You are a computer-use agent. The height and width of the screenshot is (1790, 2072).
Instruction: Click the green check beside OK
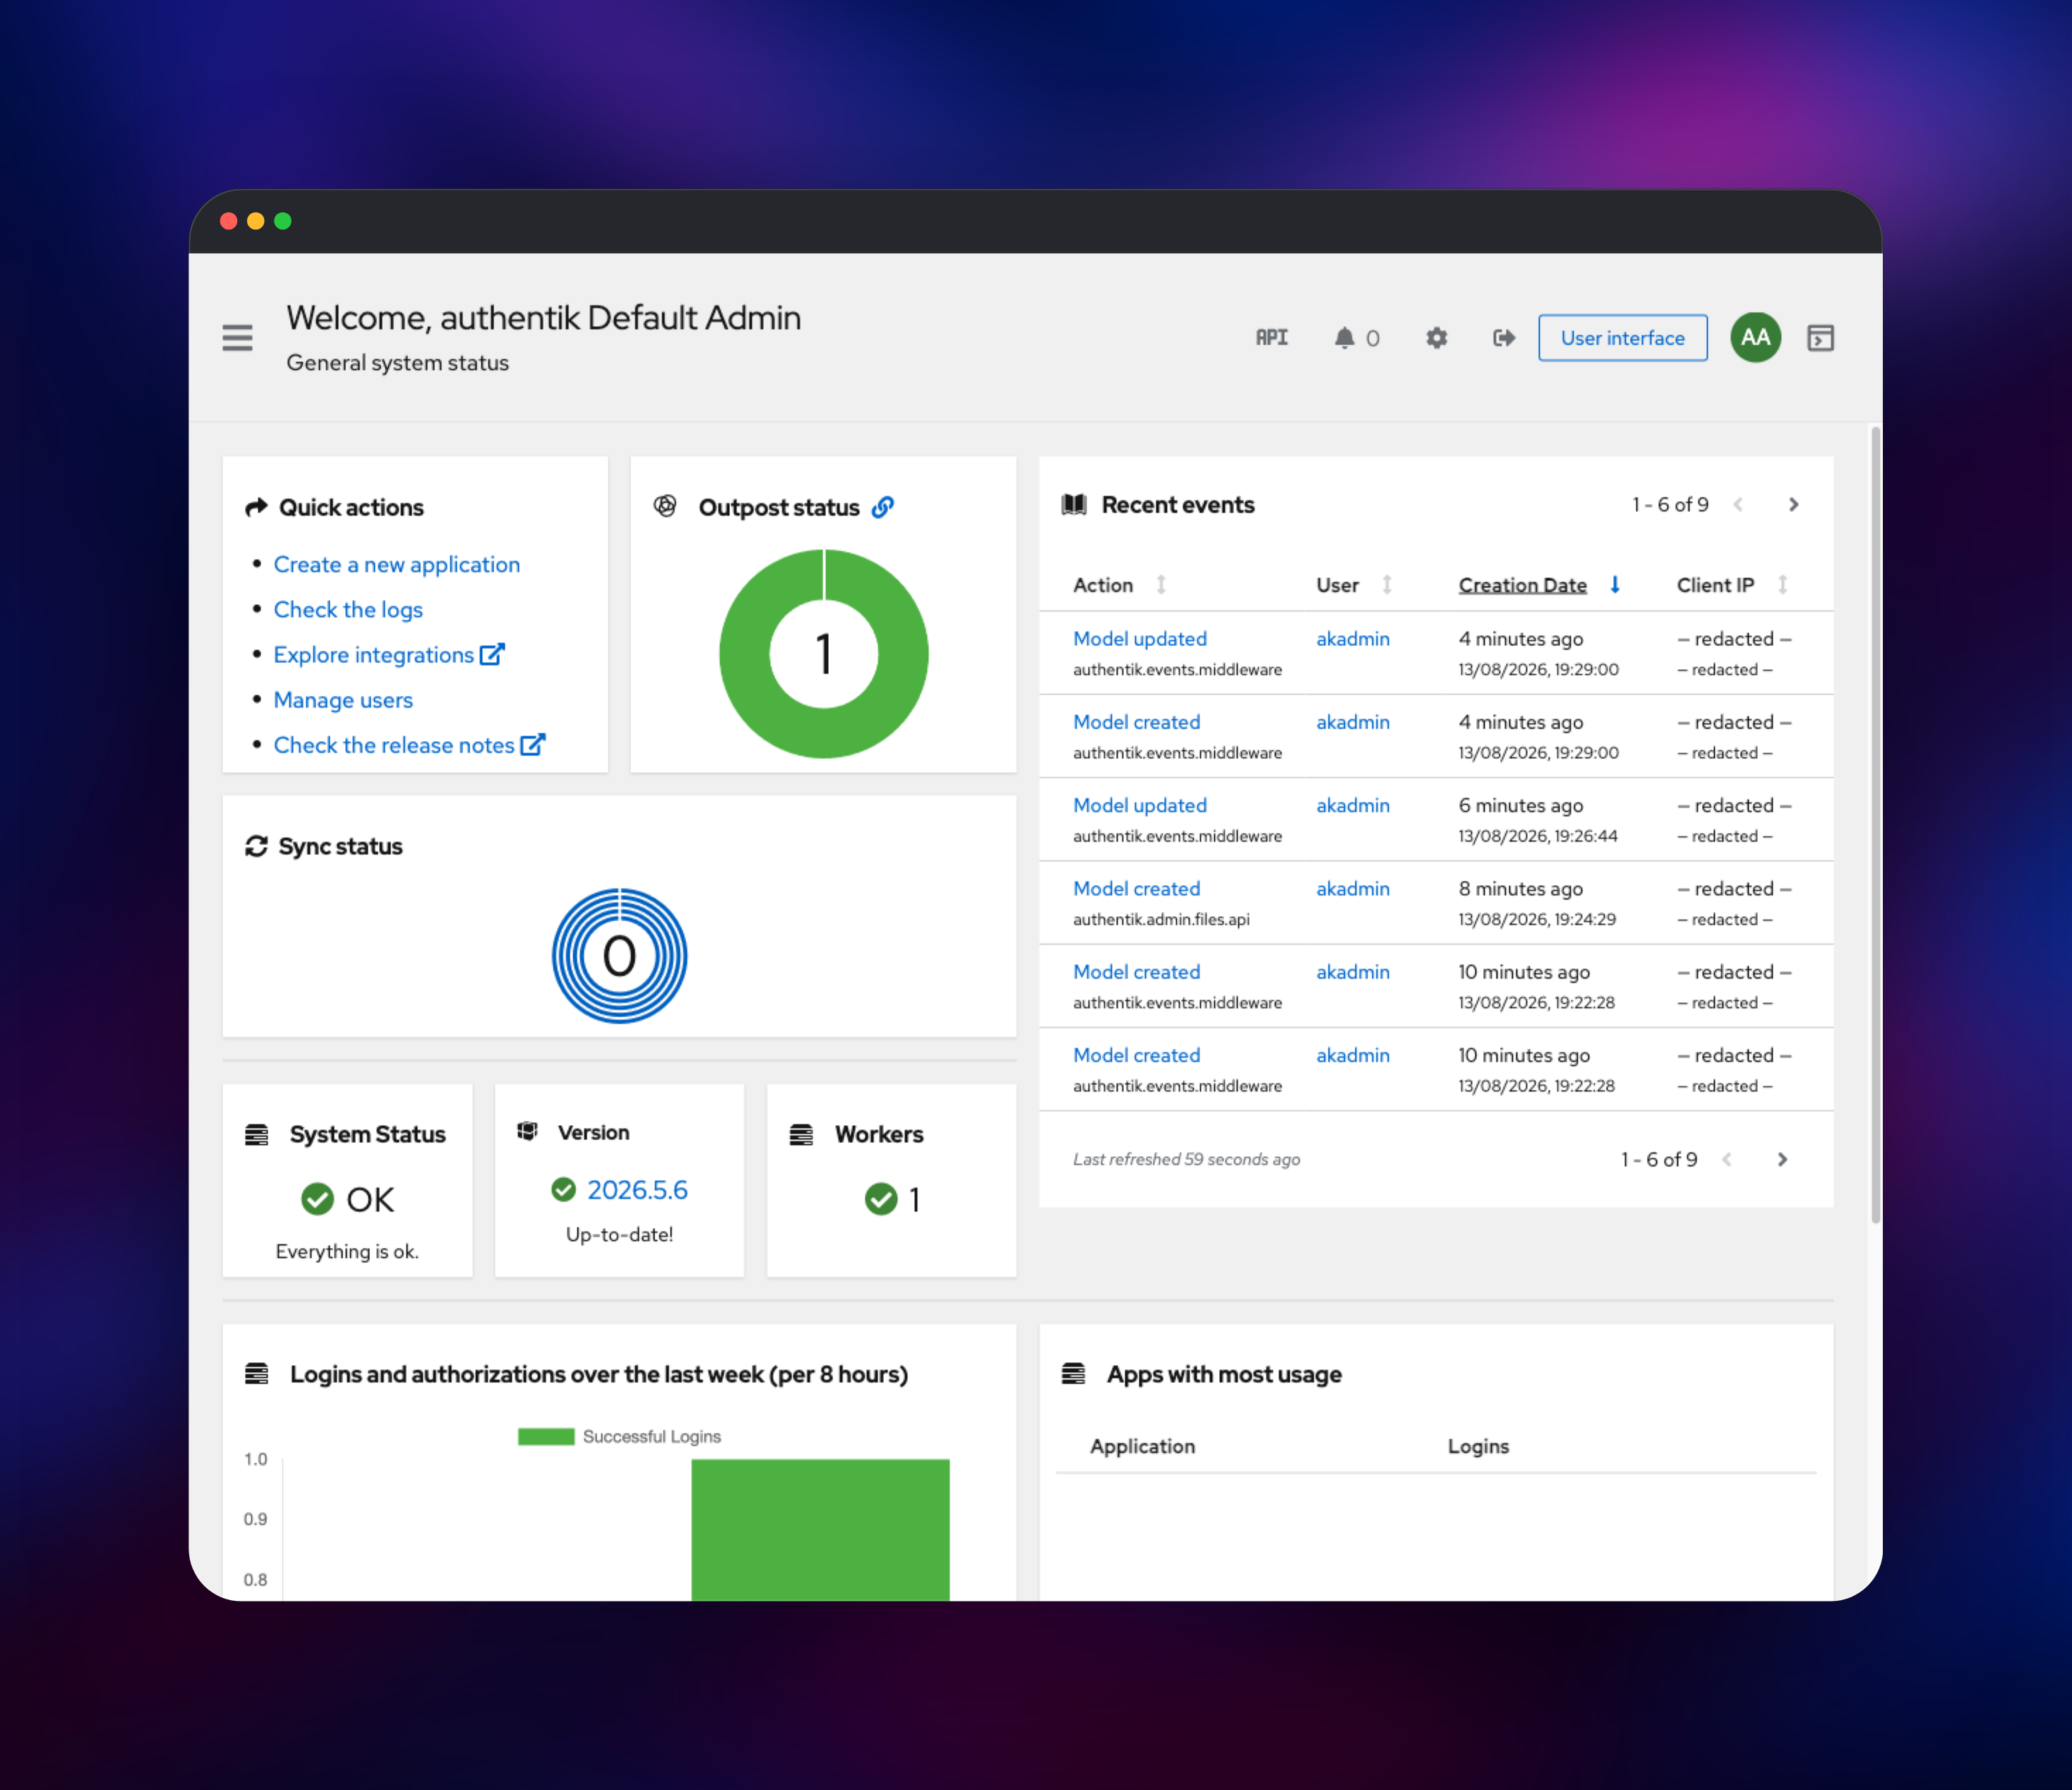tap(317, 1199)
